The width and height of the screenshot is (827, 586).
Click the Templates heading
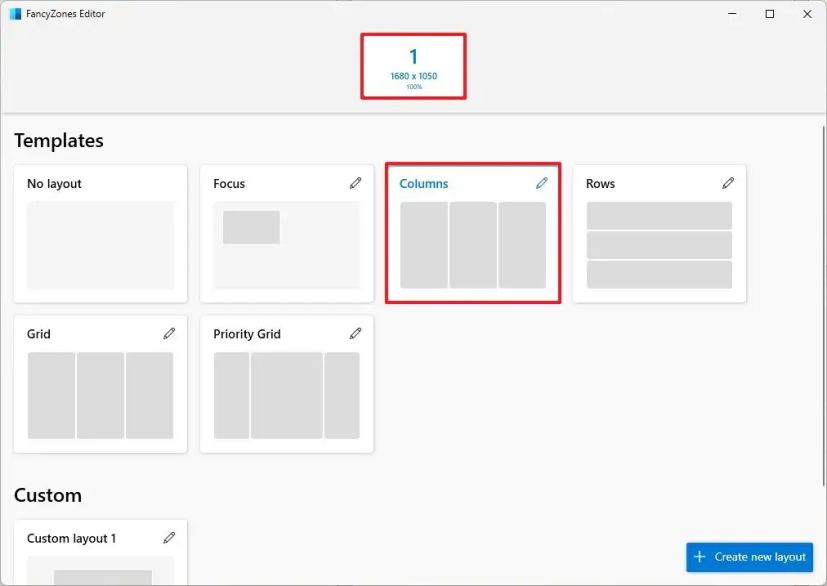point(59,141)
